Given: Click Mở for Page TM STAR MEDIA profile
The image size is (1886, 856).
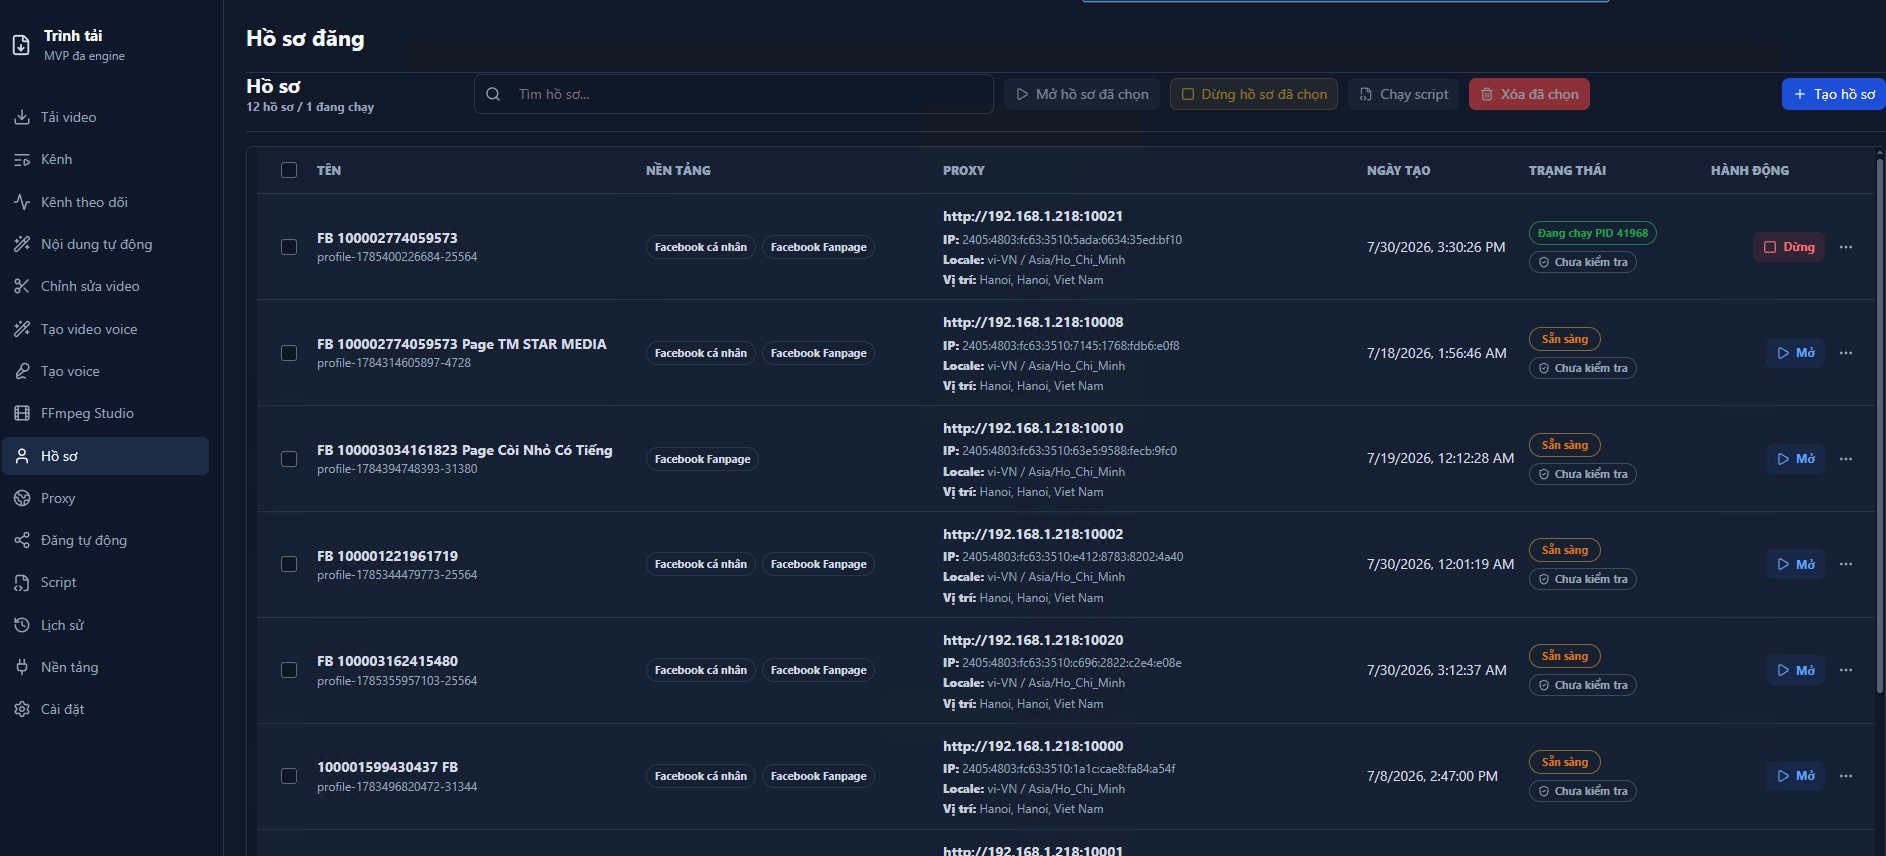Looking at the screenshot, I should click(1796, 353).
